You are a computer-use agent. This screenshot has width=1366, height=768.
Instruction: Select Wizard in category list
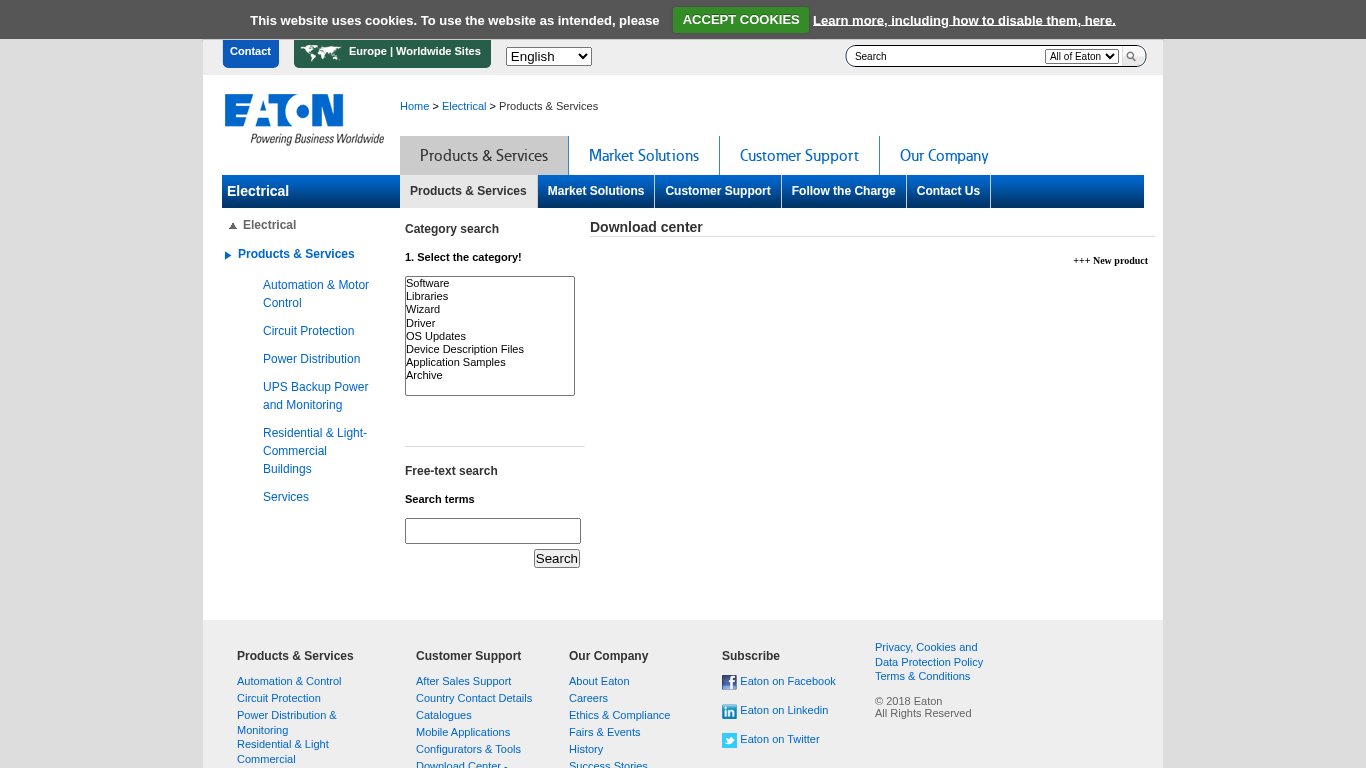pyautogui.click(x=489, y=309)
